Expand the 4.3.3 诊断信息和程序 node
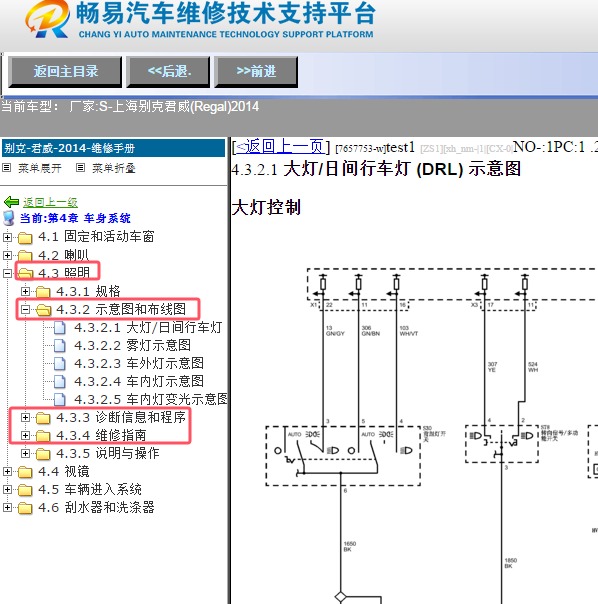Viewport: 598px width, 604px height. click(x=25, y=417)
